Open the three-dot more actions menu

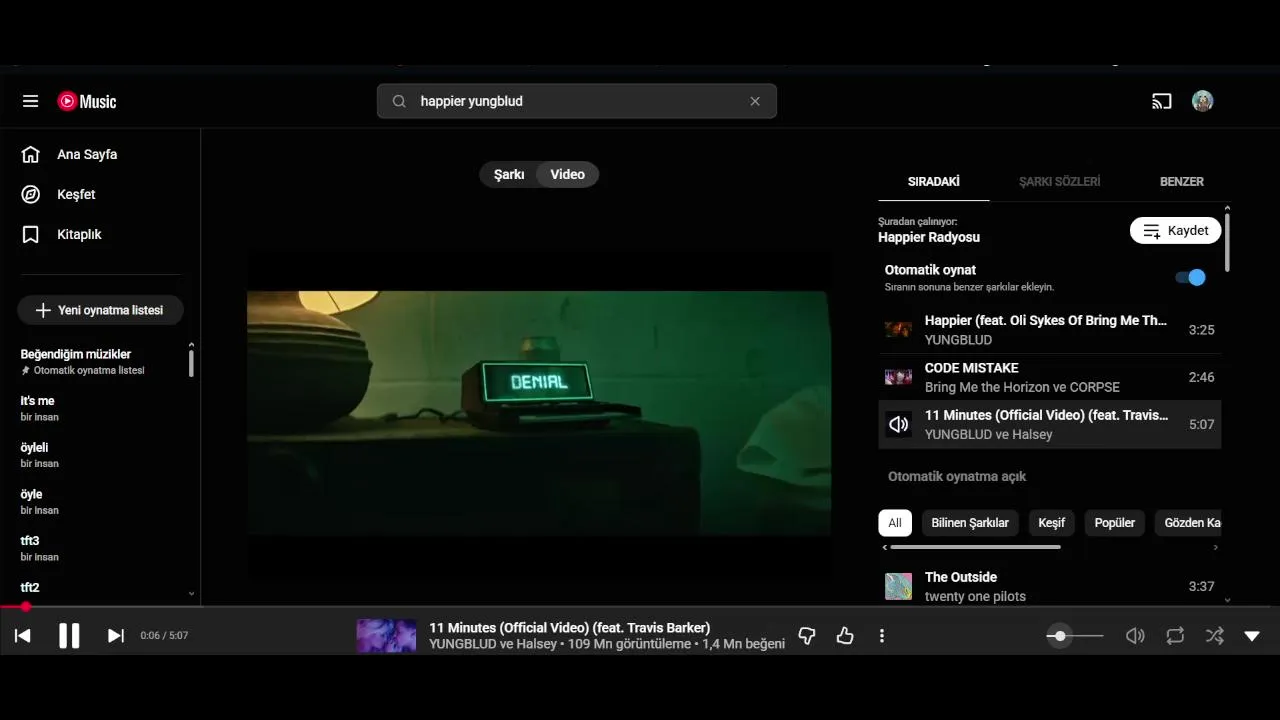pyautogui.click(x=881, y=636)
